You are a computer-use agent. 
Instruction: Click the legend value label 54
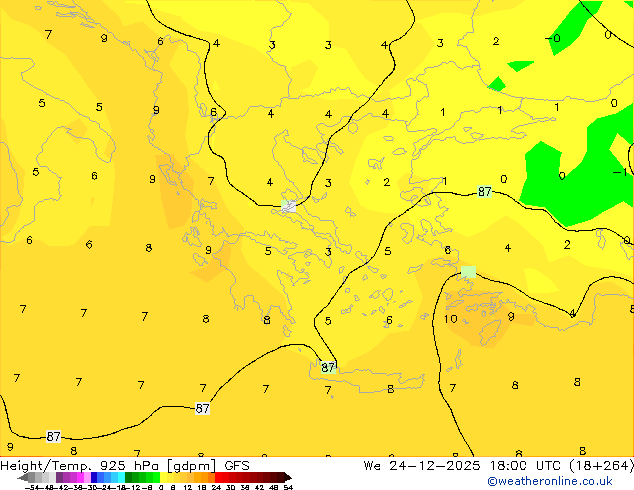point(288,487)
